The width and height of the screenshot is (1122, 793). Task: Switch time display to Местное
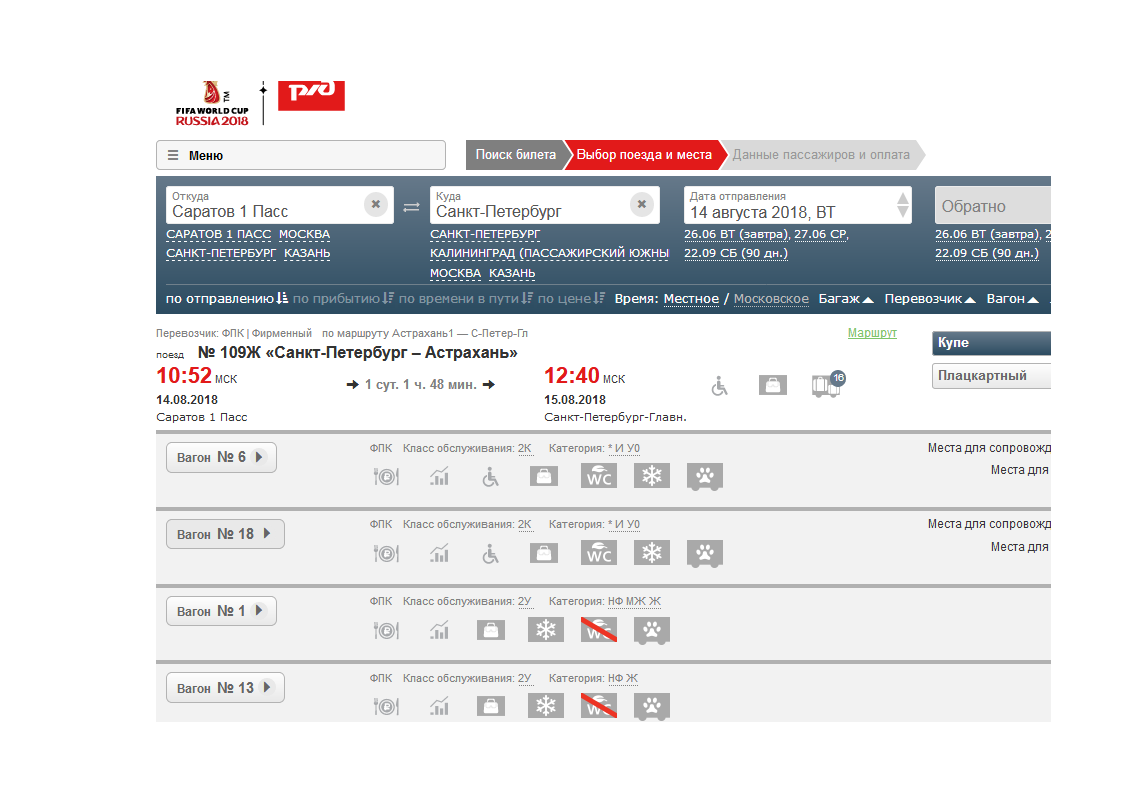pos(691,298)
